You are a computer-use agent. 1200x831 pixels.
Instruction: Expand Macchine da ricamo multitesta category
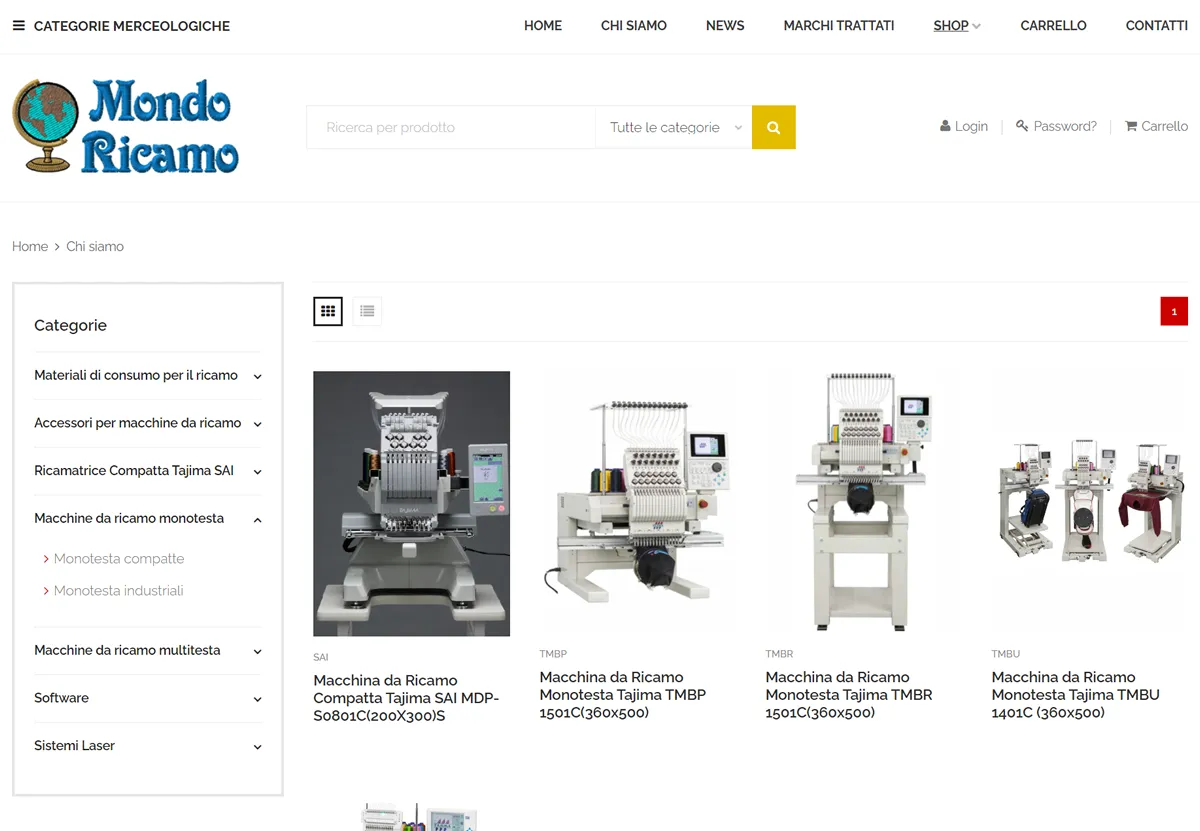(257, 651)
